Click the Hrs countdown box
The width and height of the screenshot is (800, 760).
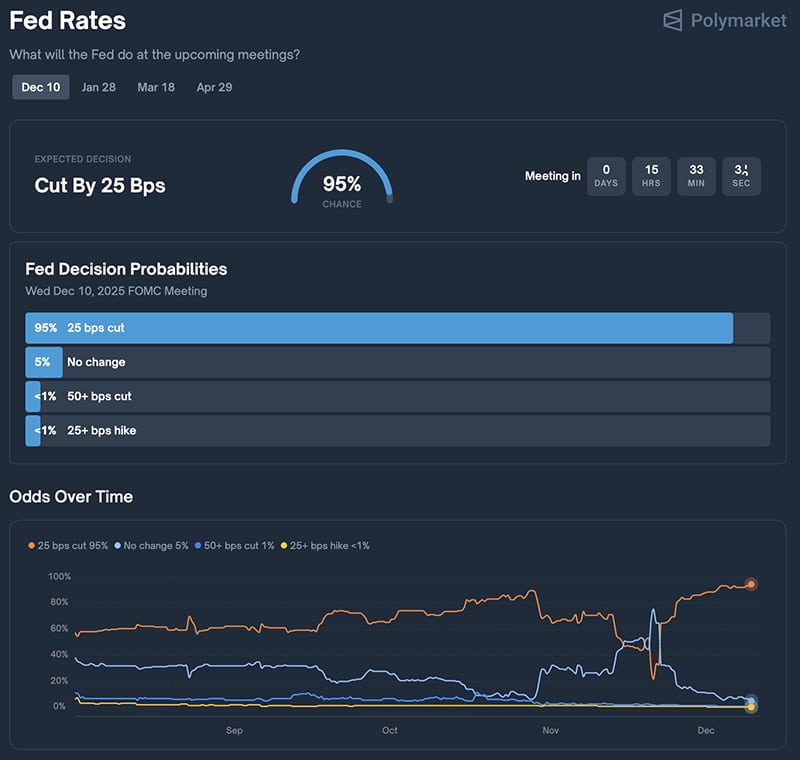coord(651,176)
